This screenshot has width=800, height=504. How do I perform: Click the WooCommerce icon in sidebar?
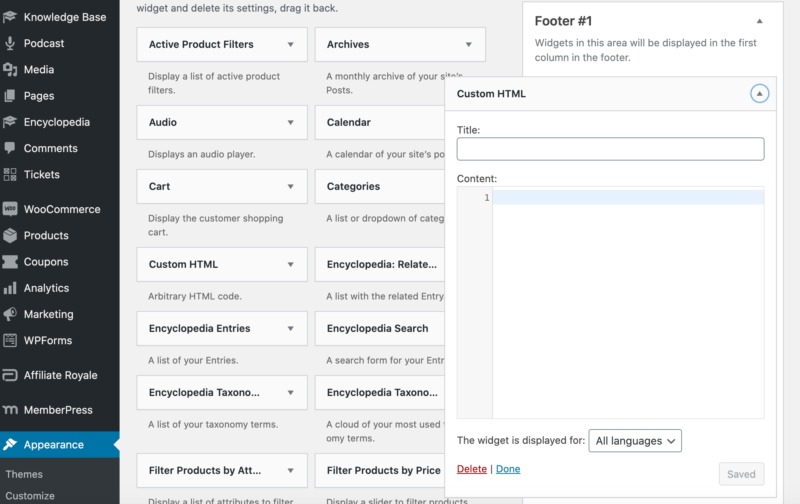[x=10, y=210]
